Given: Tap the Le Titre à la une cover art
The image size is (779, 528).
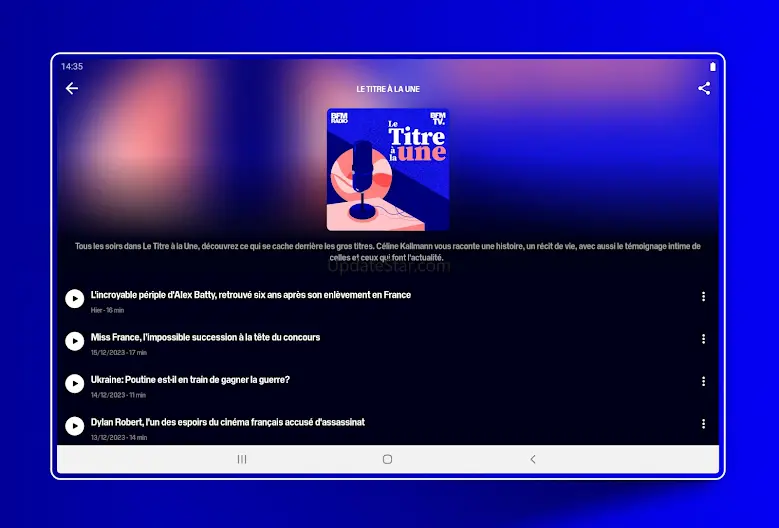Looking at the screenshot, I should (388, 169).
